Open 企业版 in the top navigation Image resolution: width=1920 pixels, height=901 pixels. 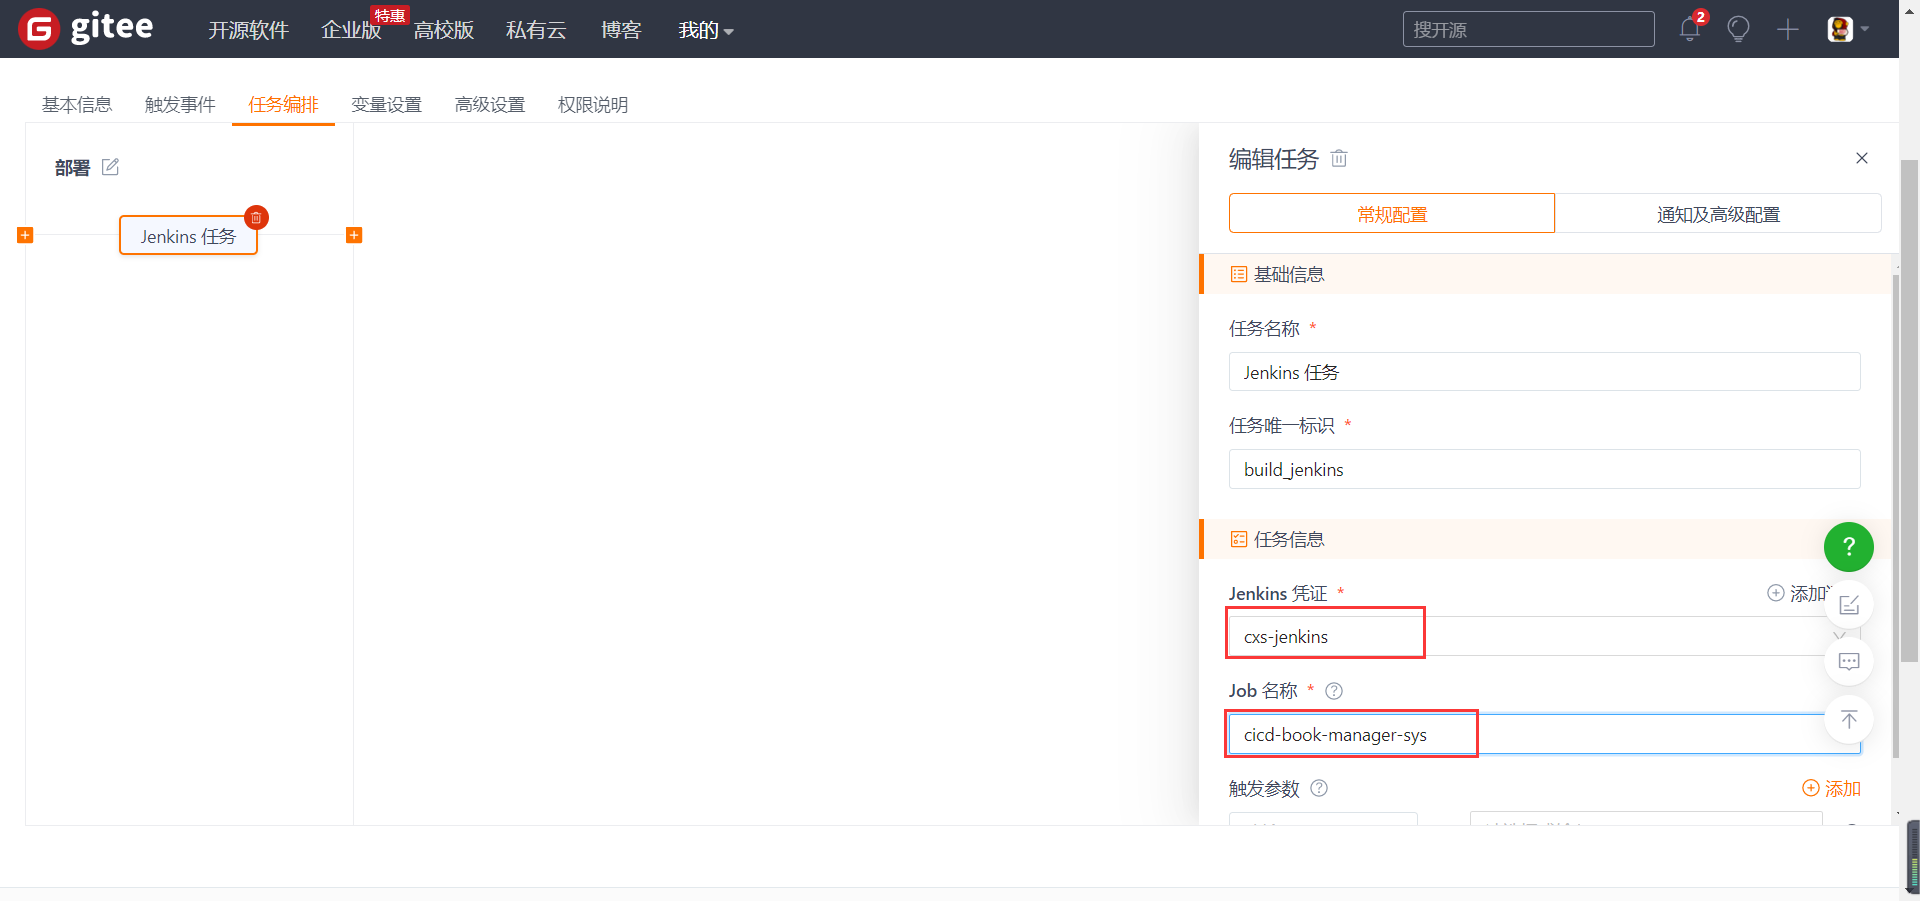(351, 30)
